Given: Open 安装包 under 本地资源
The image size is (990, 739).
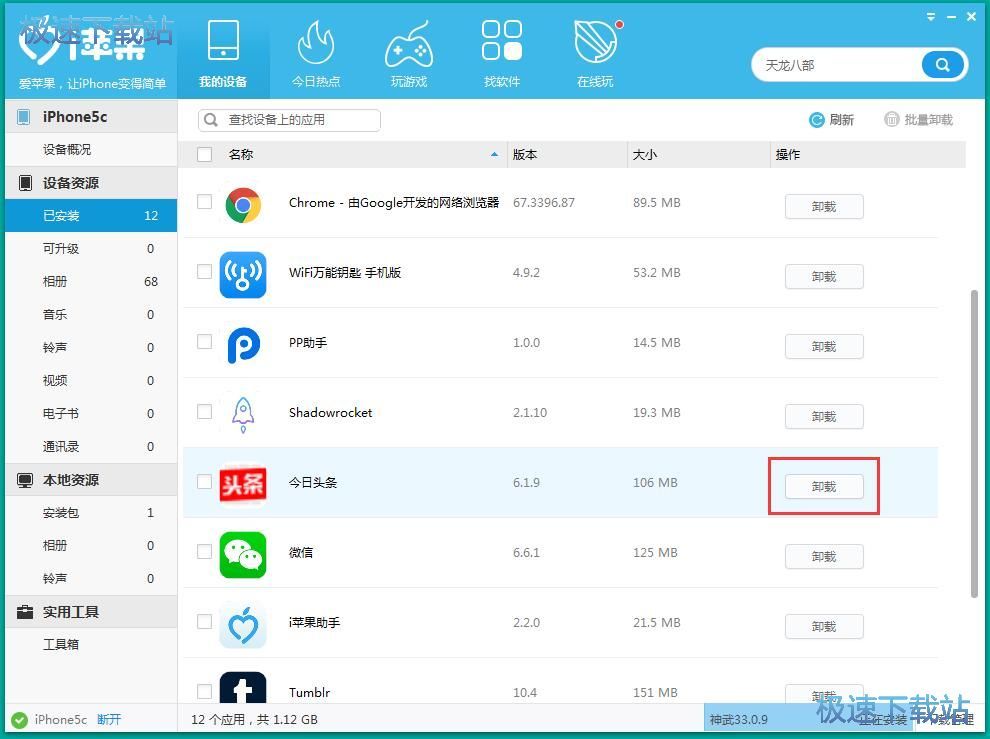Looking at the screenshot, I should (x=91, y=513).
